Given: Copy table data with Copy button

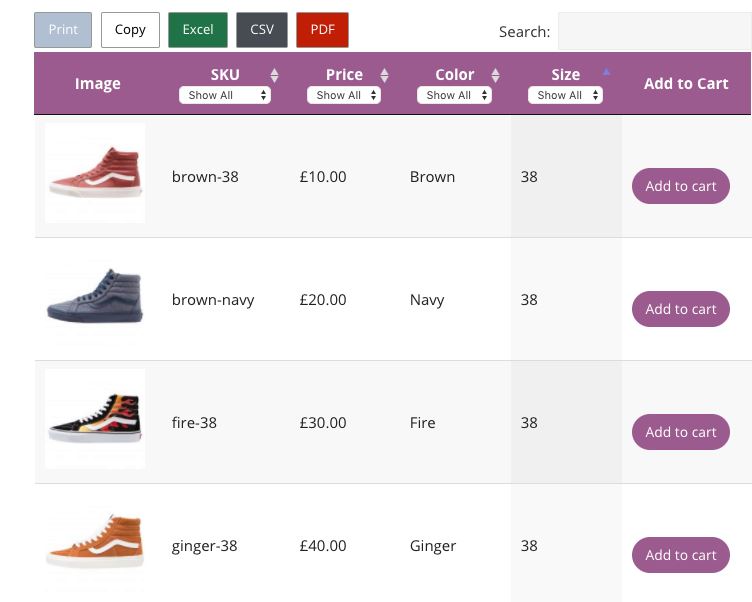Looking at the screenshot, I should [x=130, y=30].
